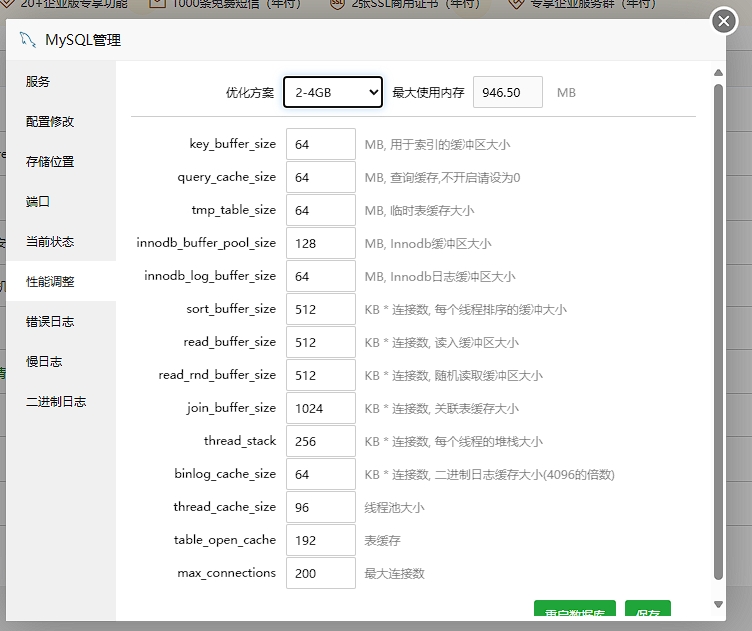Image resolution: width=752 pixels, height=631 pixels.
Task: Click the query_cache_size input field
Action: pos(321,177)
